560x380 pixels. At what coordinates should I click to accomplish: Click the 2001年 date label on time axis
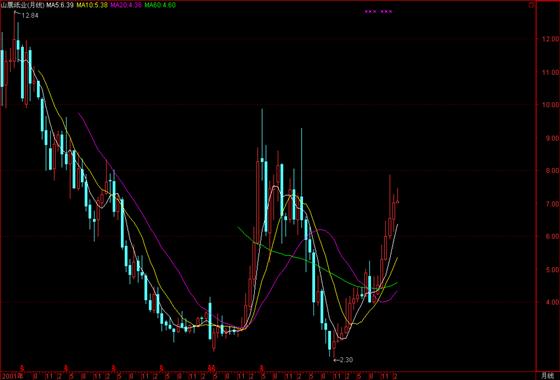click(12, 376)
